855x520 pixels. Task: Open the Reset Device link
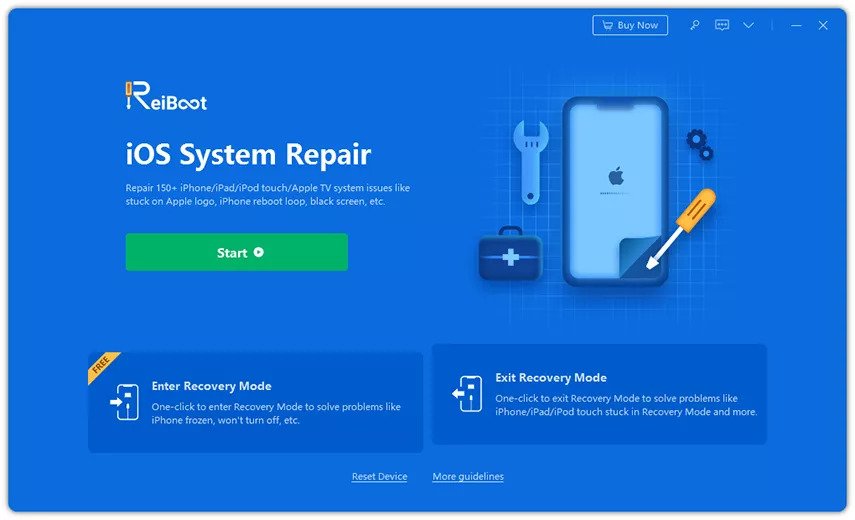tap(380, 476)
